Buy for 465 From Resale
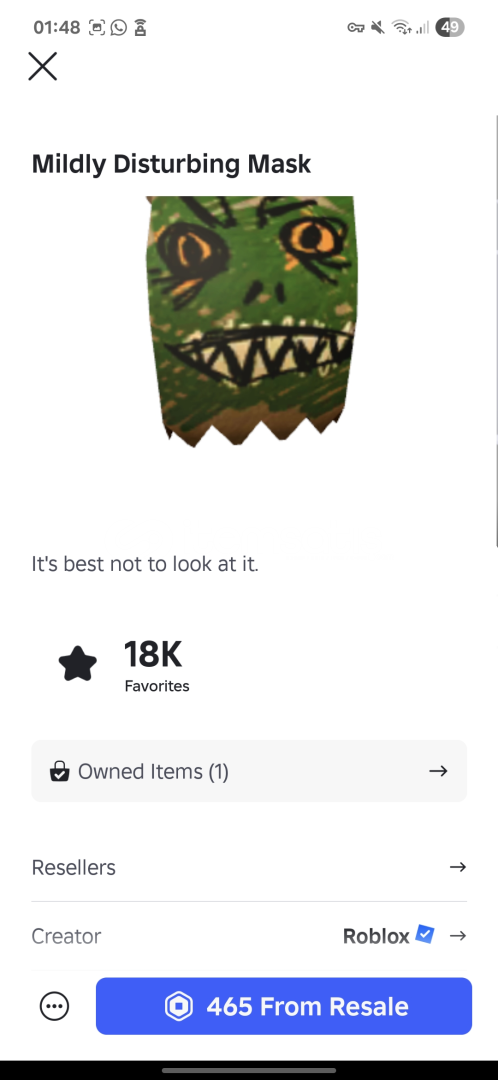The image size is (498, 1080). (x=284, y=1006)
